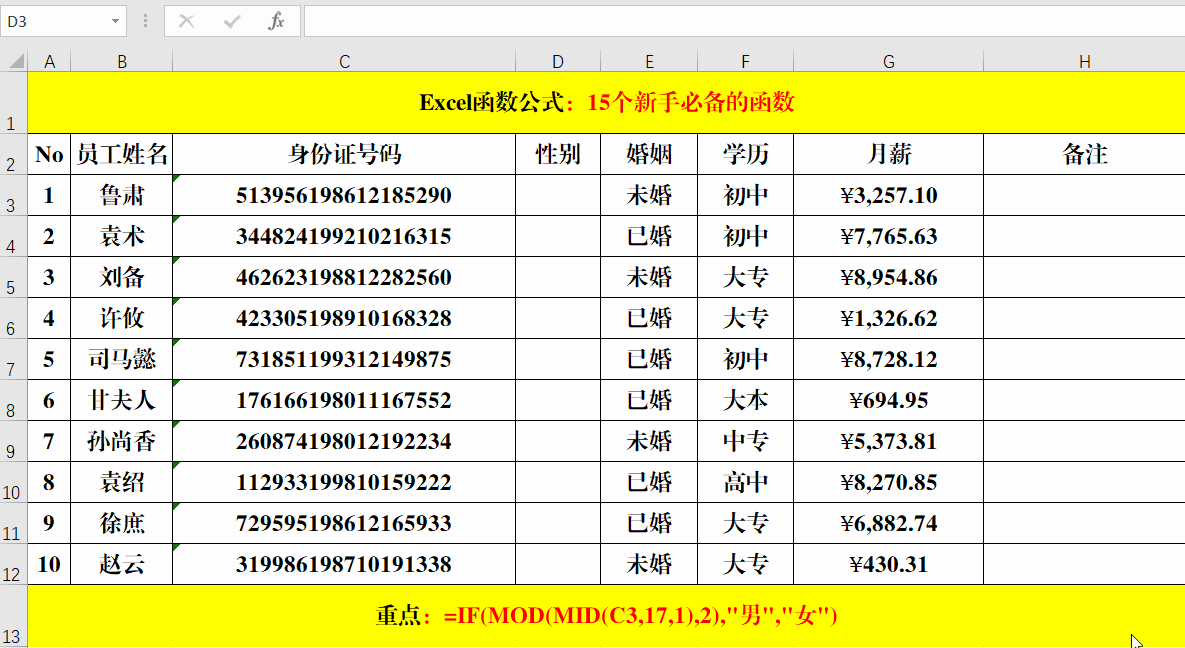Click the name cell '孙尚香'
This screenshot has width=1185, height=648.
[x=122, y=441]
